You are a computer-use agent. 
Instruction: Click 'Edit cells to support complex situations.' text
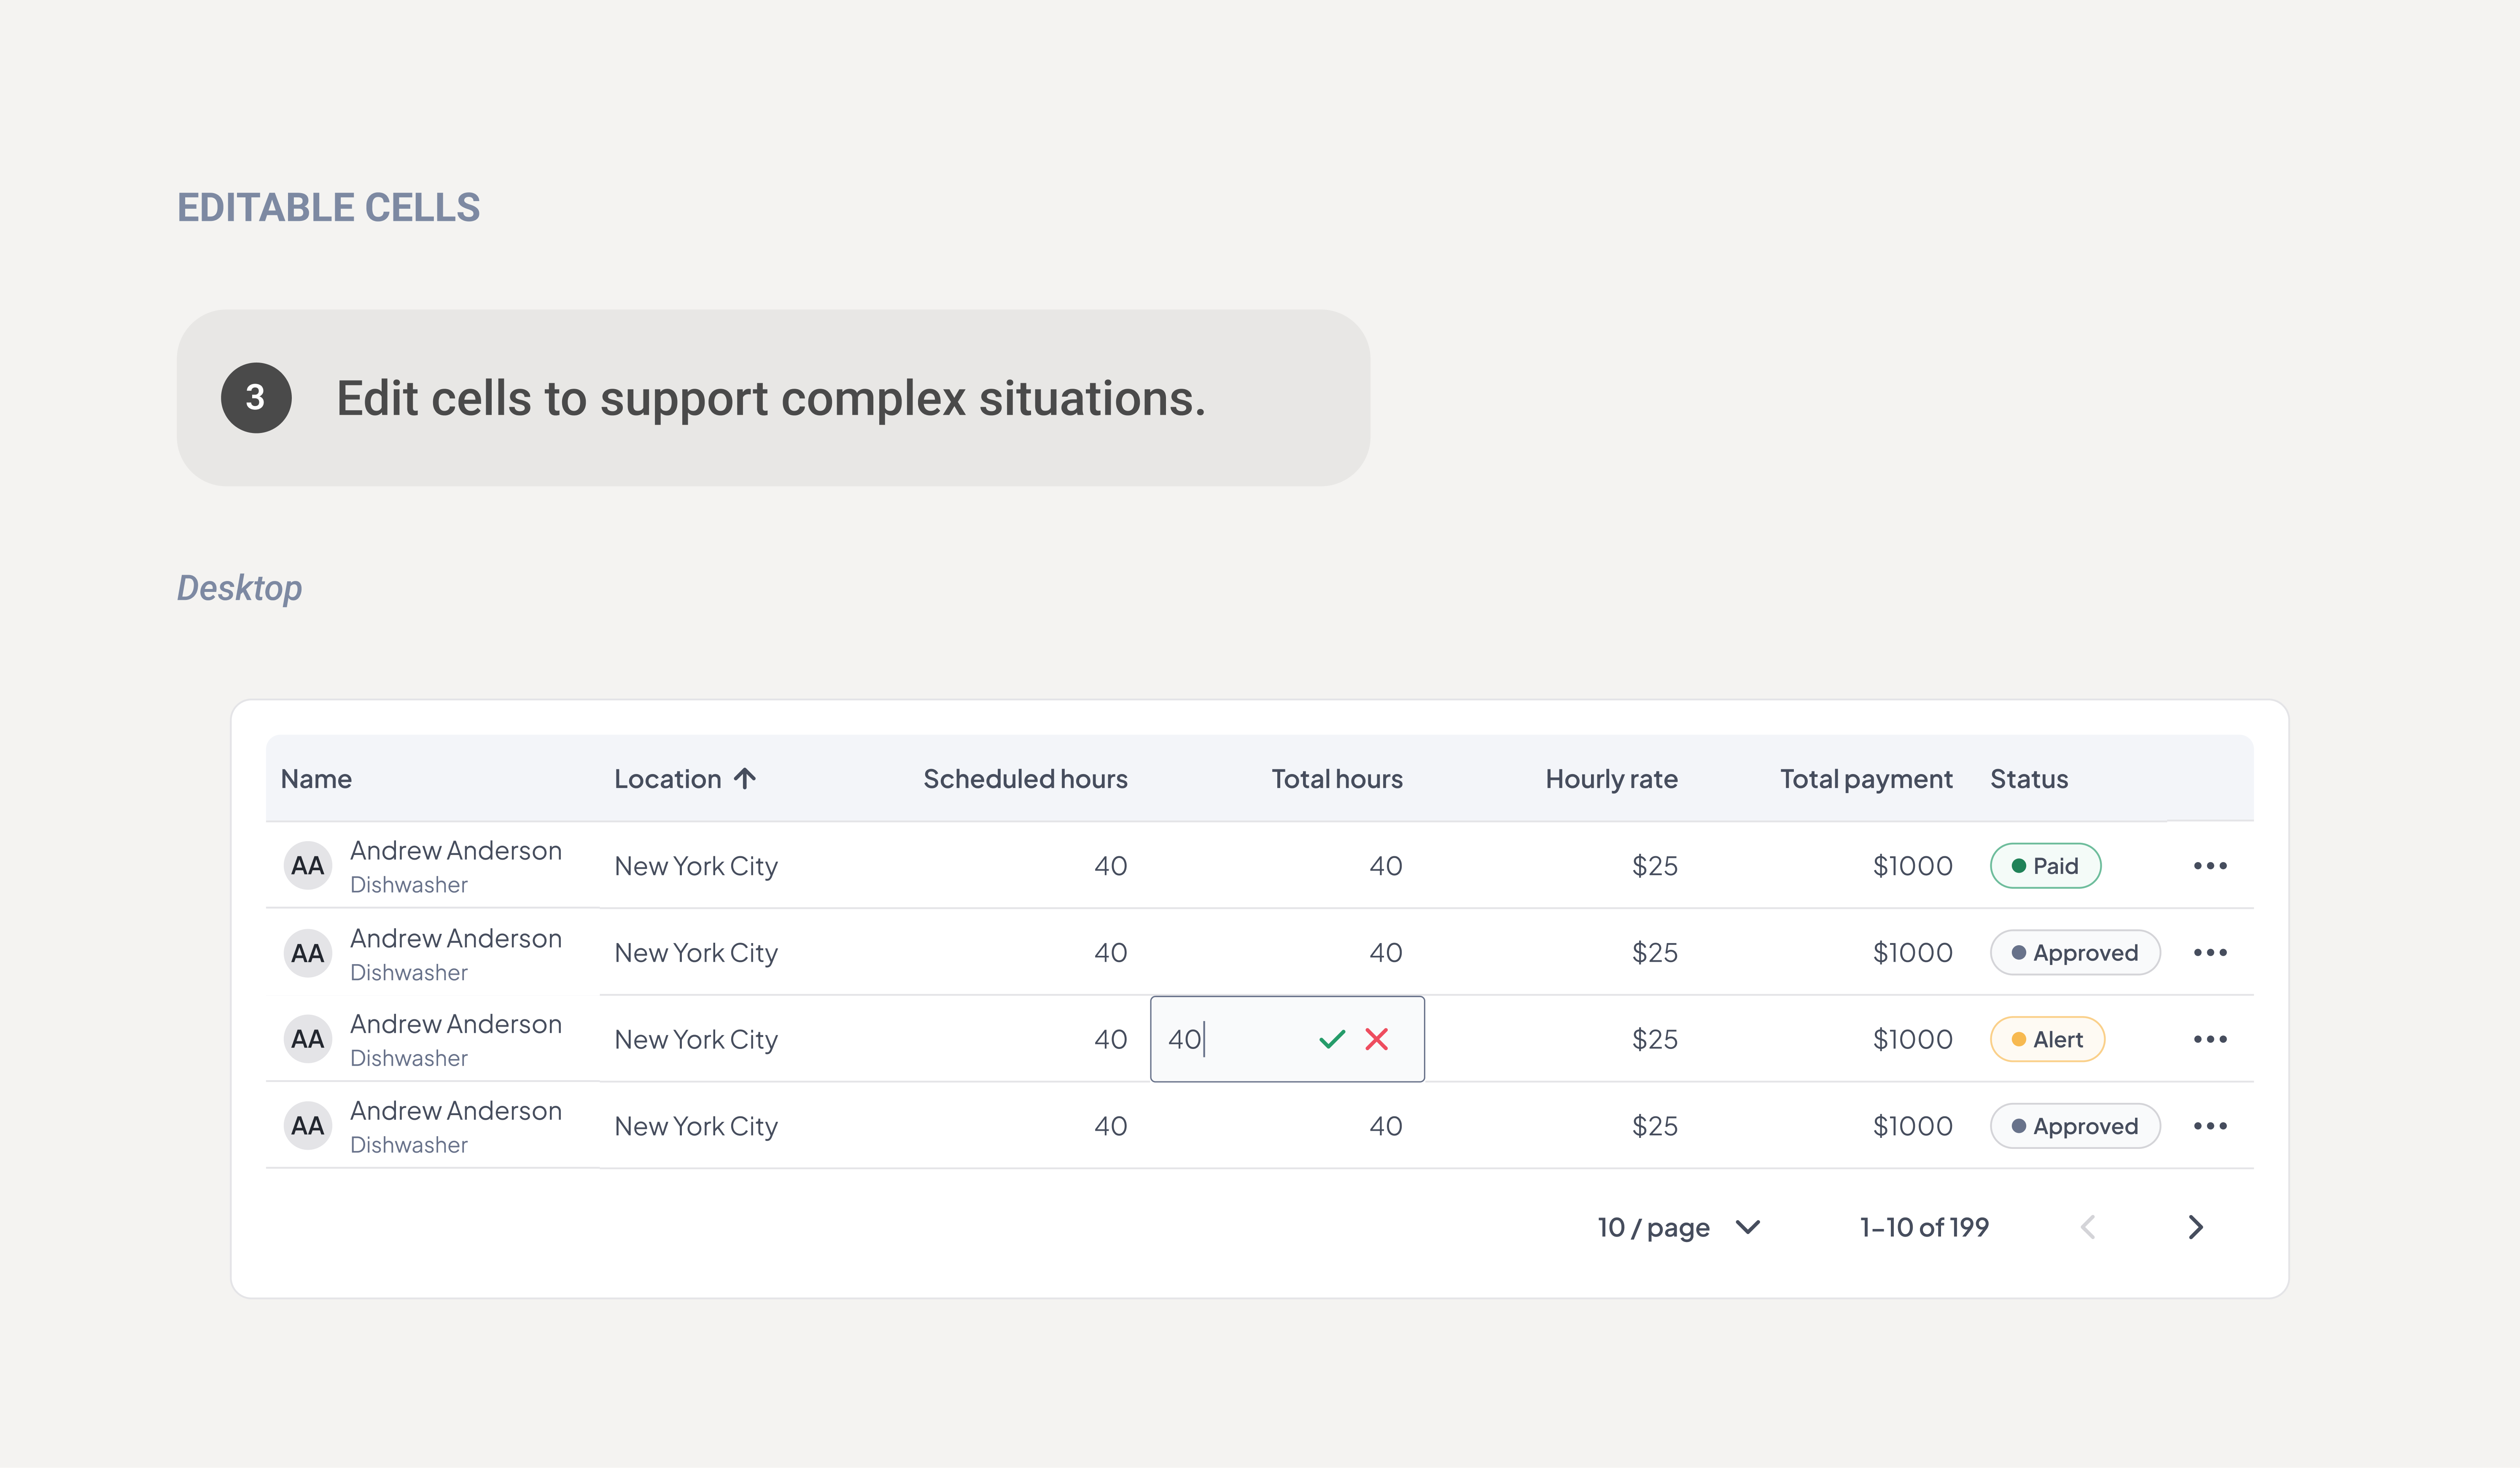tap(771, 398)
